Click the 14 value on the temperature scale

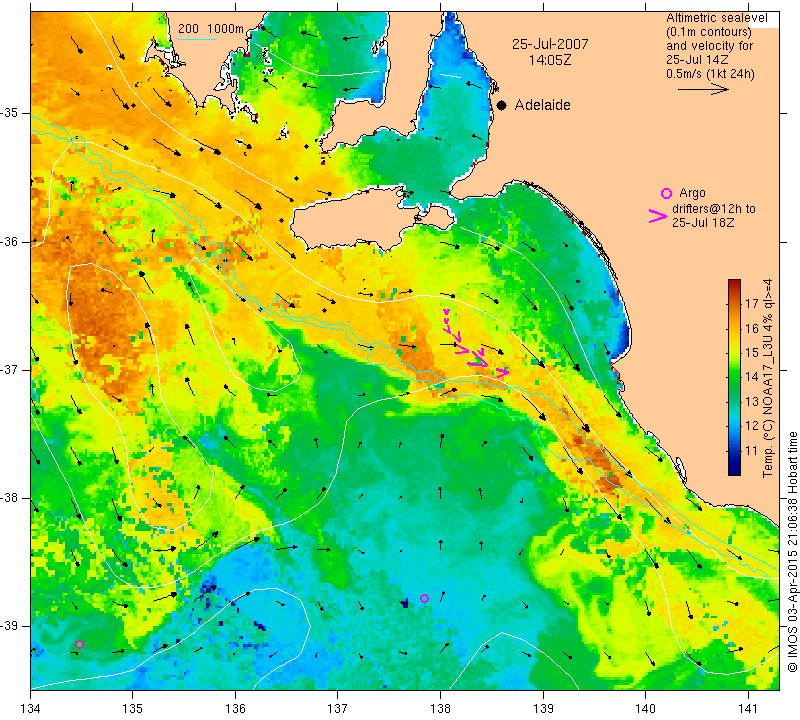[752, 377]
